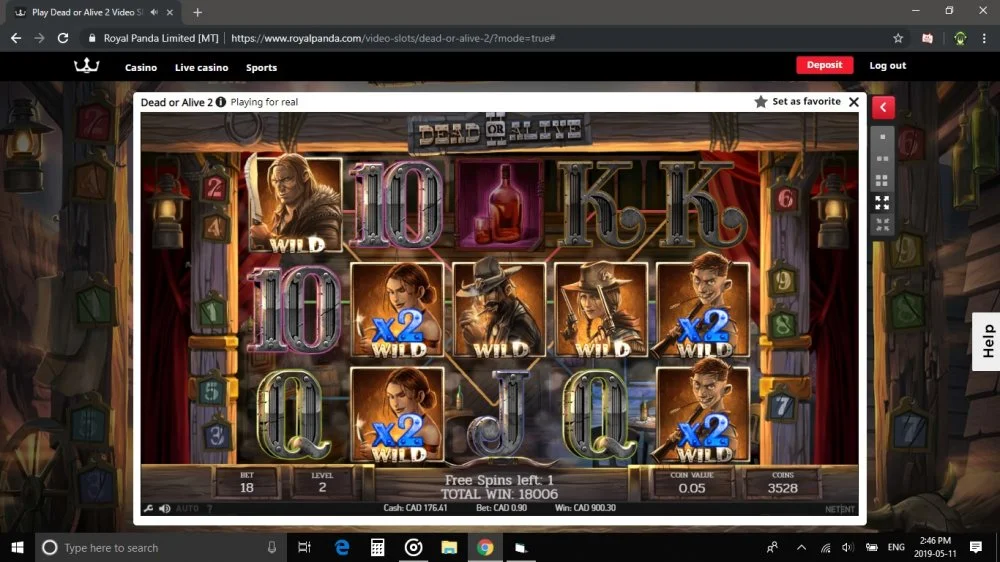The image size is (1000, 562).
Task: Go back in the browser
Action: click(16, 38)
